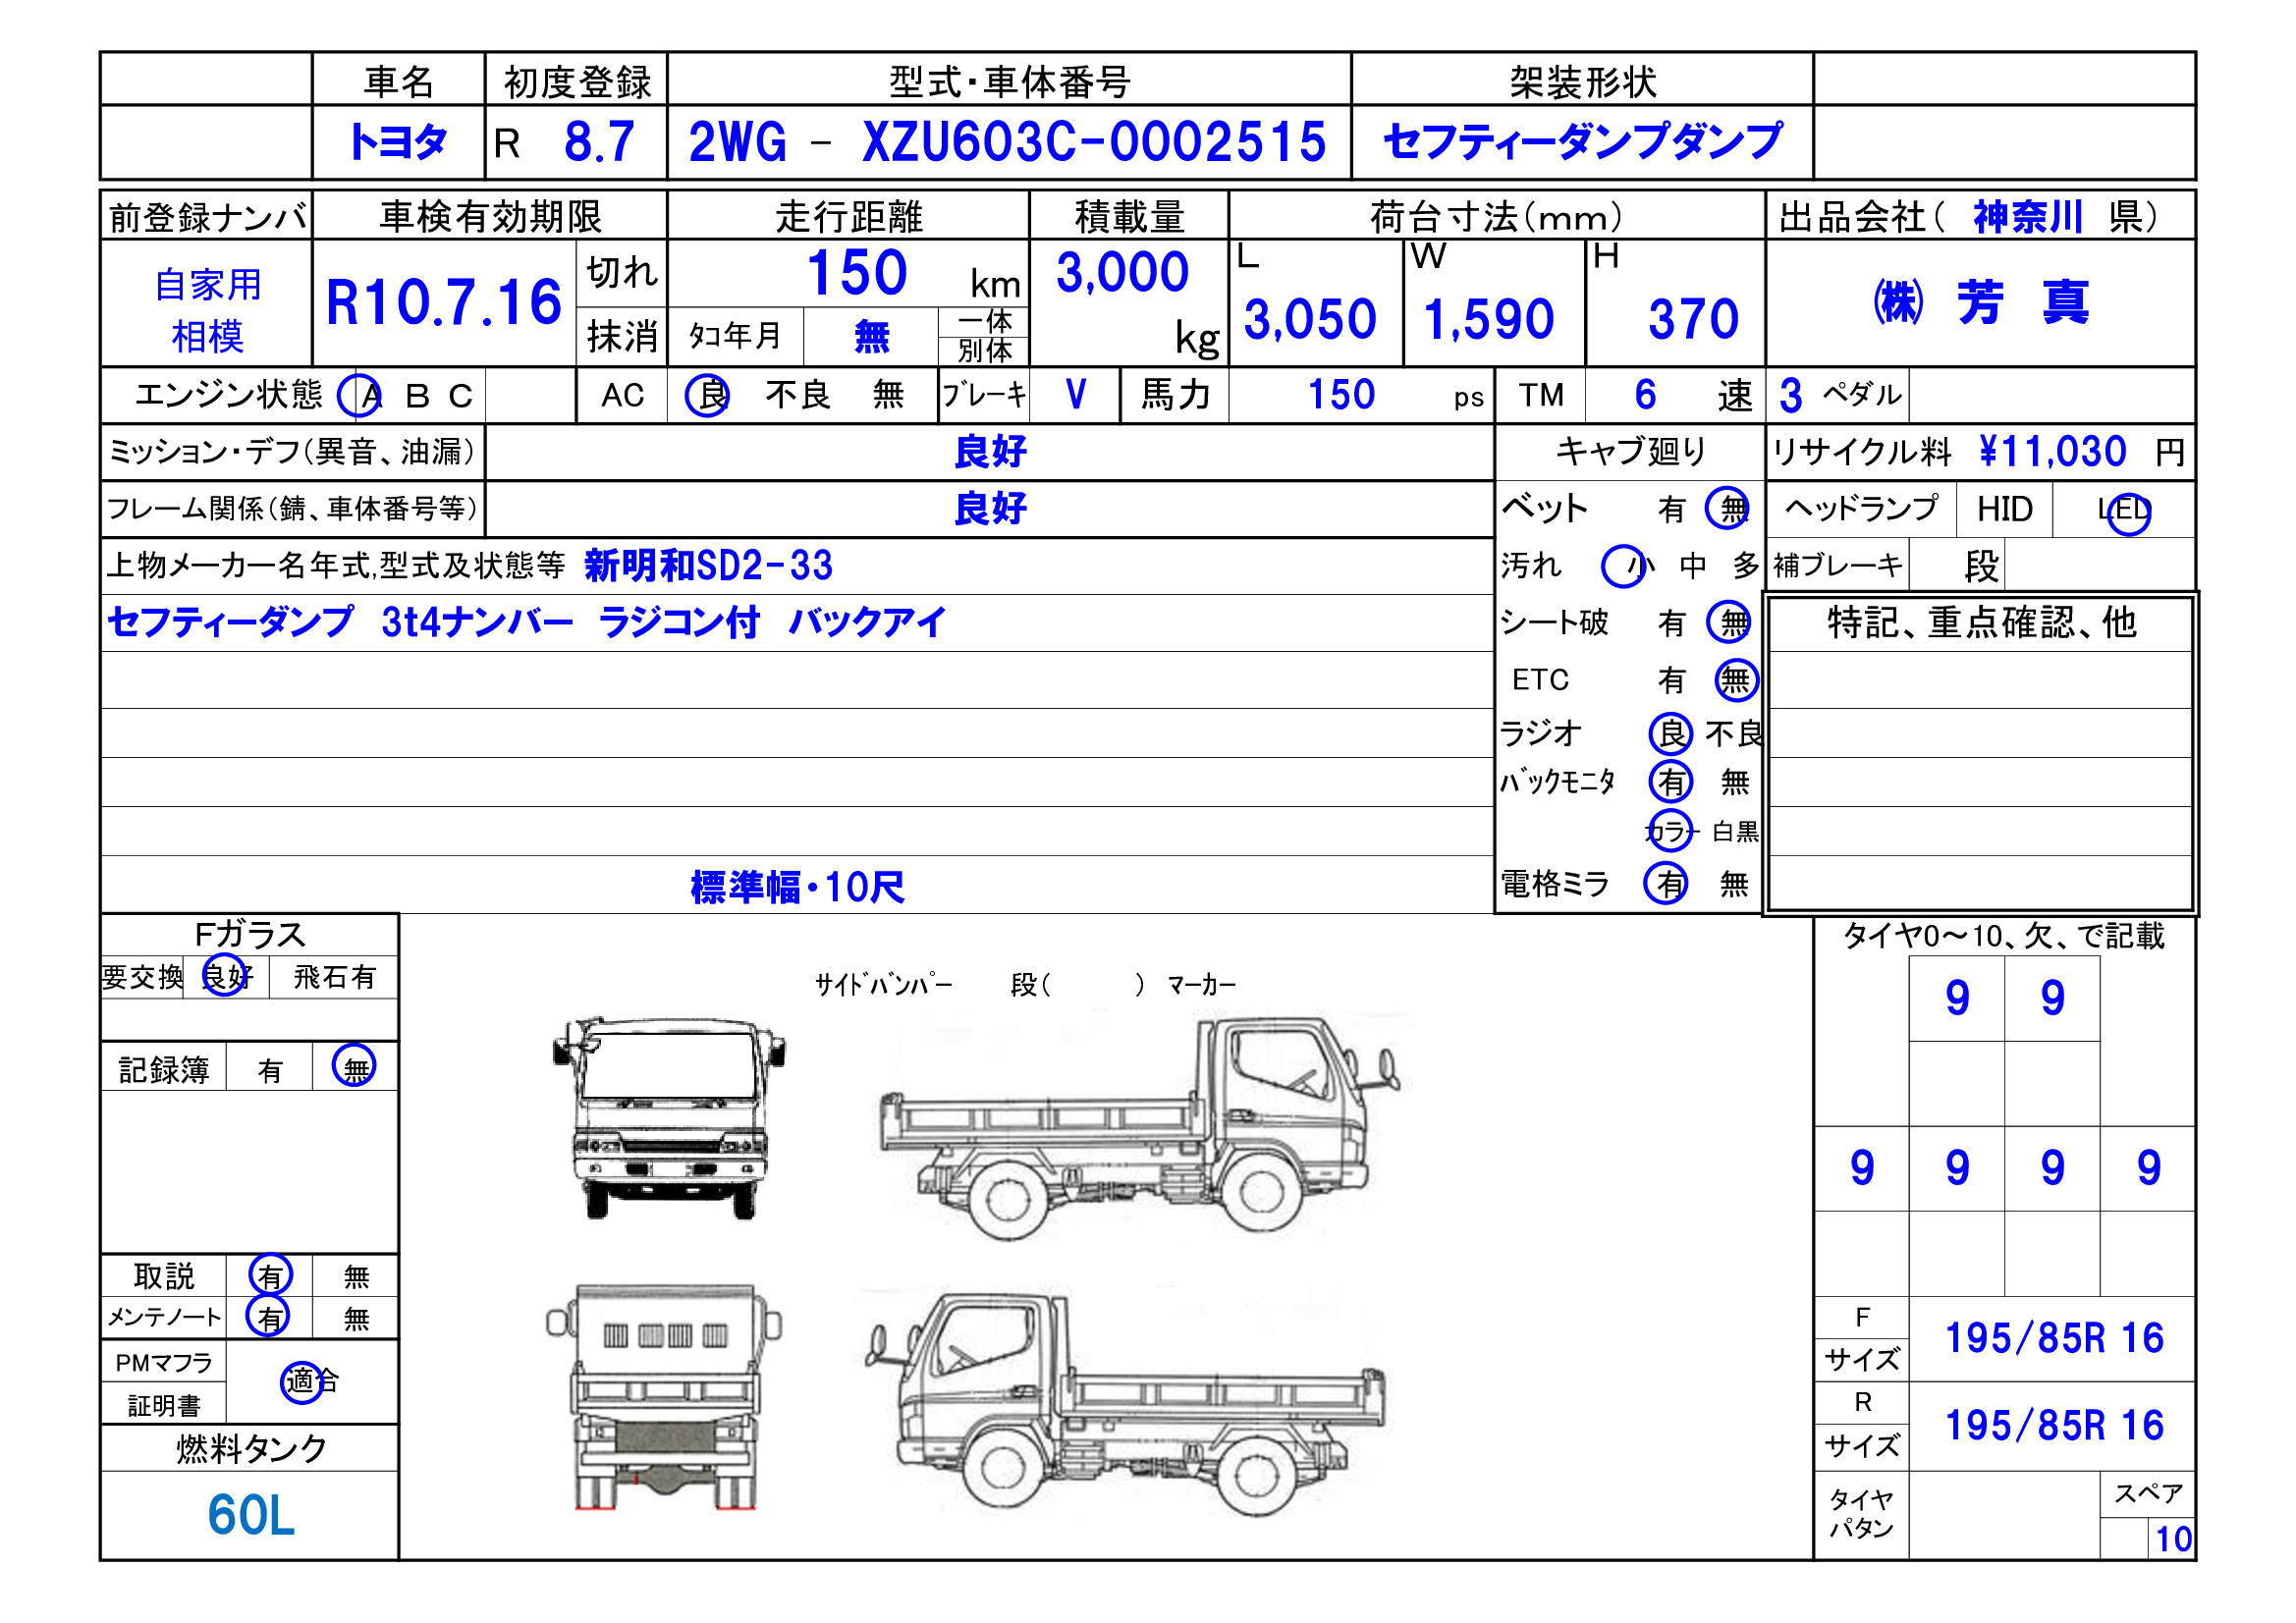Image resolution: width=2296 pixels, height=1623 pixels.
Task: Click the front-view truck drawing
Action: click(x=668, y=1118)
